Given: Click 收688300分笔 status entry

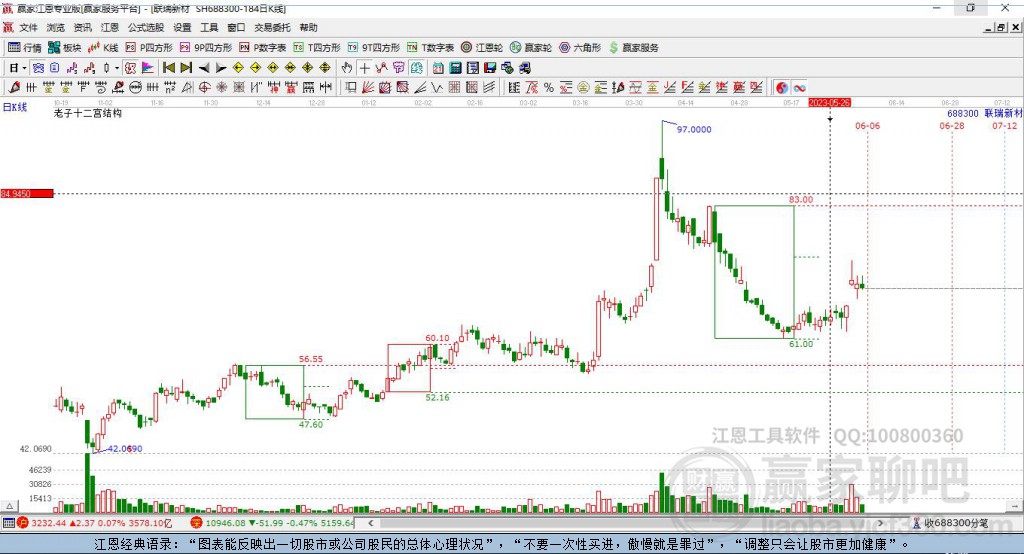Looking at the screenshot, I should pyautogui.click(x=950, y=523).
